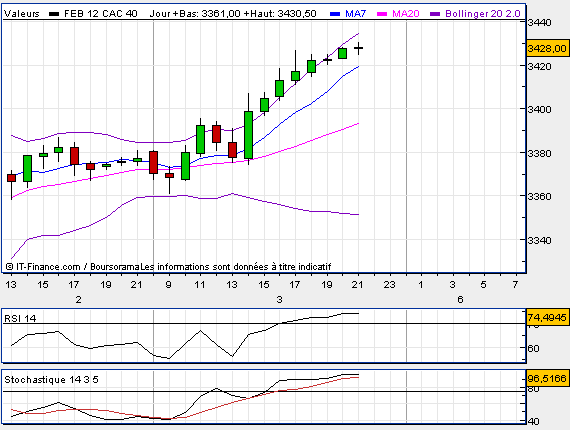Click the Valeurs label in chart header
The image size is (570, 430).
click(x=22, y=14)
